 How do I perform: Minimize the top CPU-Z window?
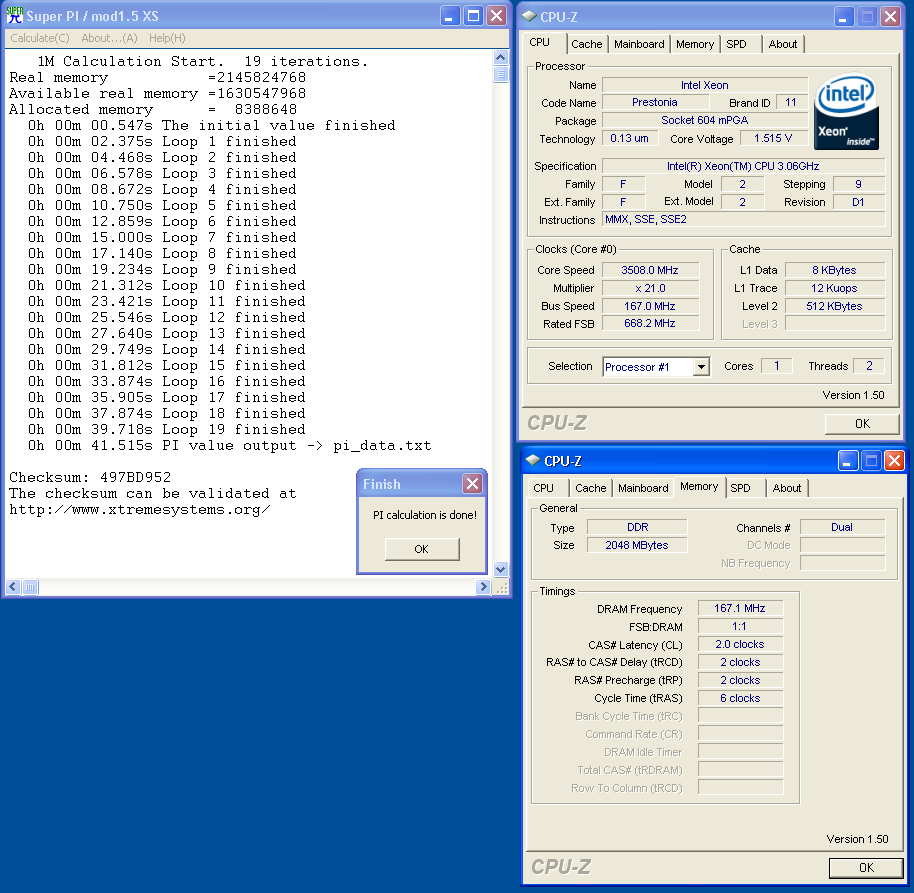pyautogui.click(x=843, y=17)
